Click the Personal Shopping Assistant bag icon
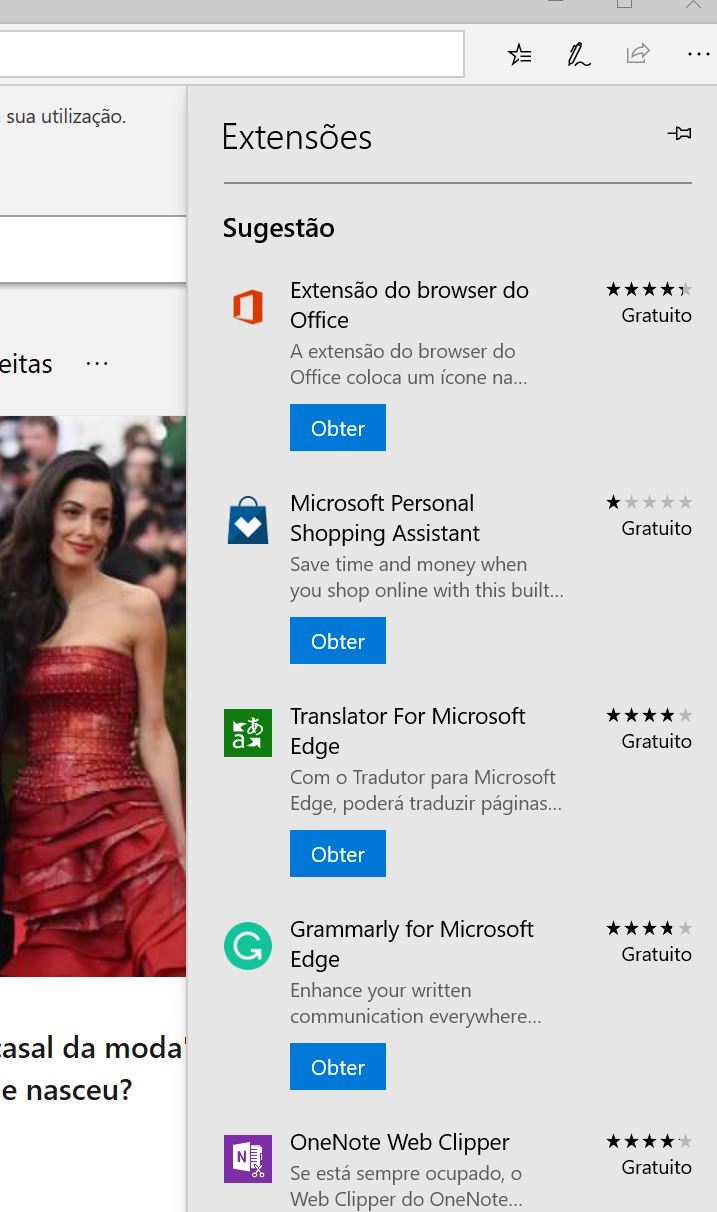This screenshot has width=717, height=1212. [248, 520]
